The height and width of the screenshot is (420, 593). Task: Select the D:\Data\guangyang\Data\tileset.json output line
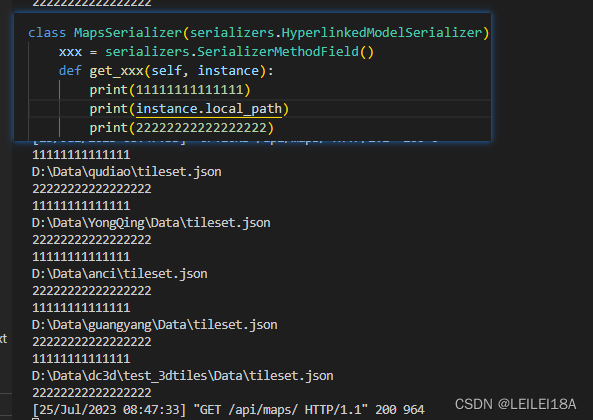click(155, 325)
